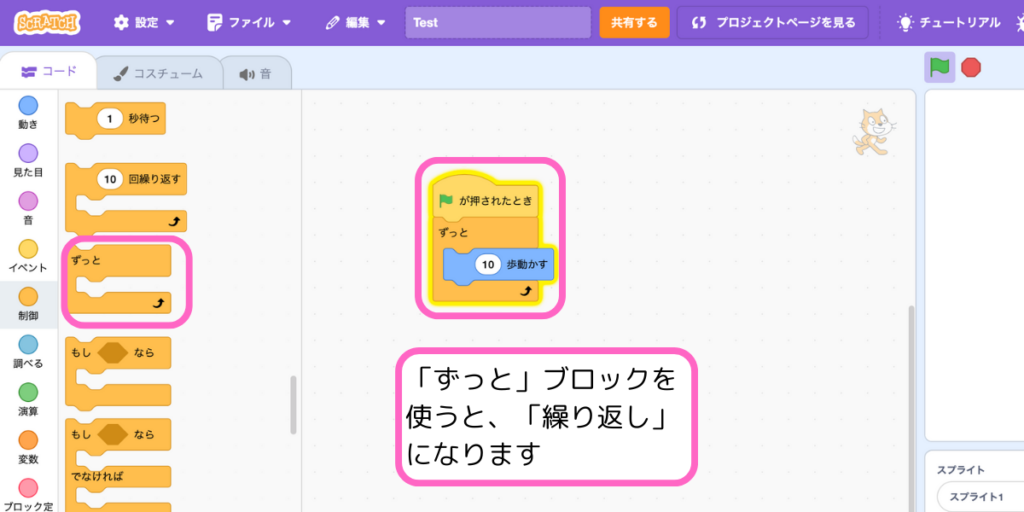Switch to the コスチューム tab
The height and width of the screenshot is (512, 1024).
click(x=158, y=74)
